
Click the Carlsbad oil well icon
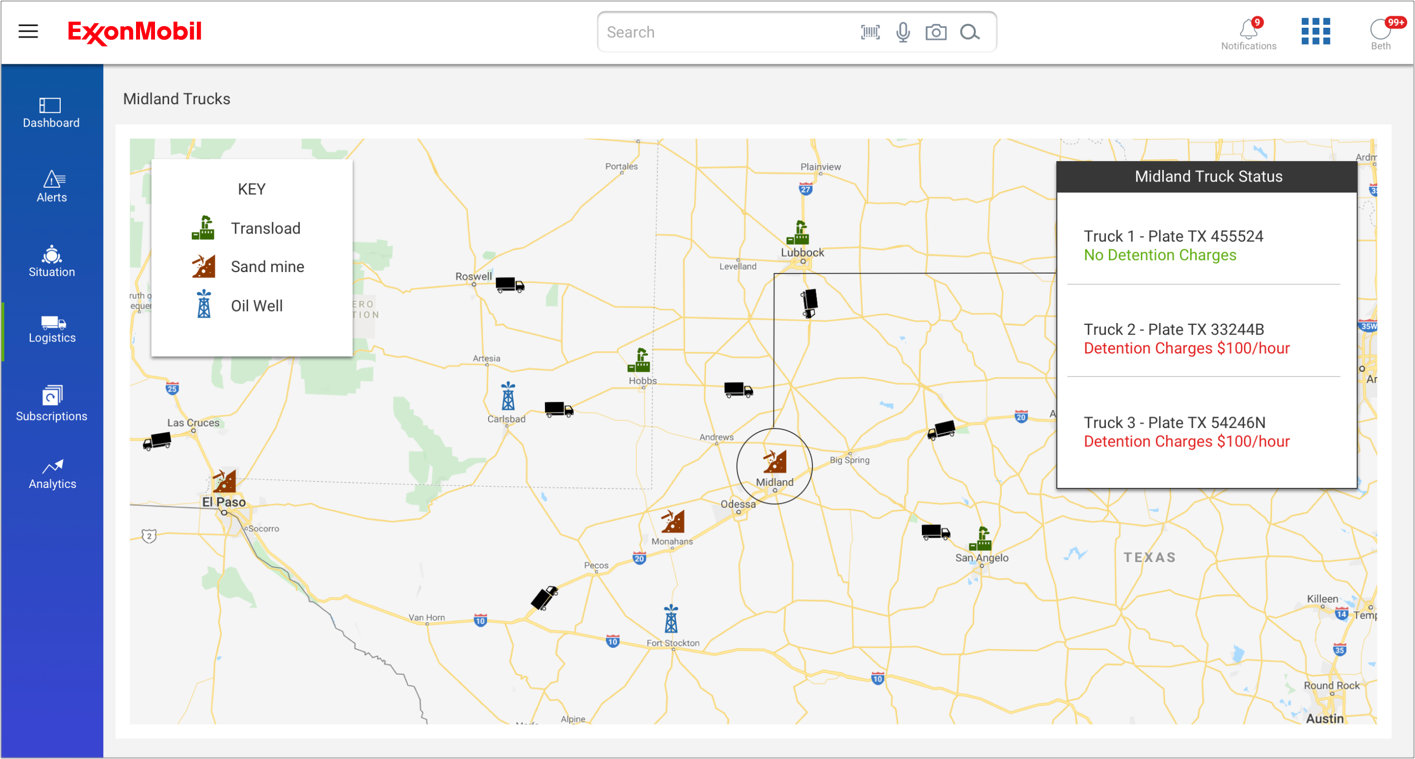508,396
